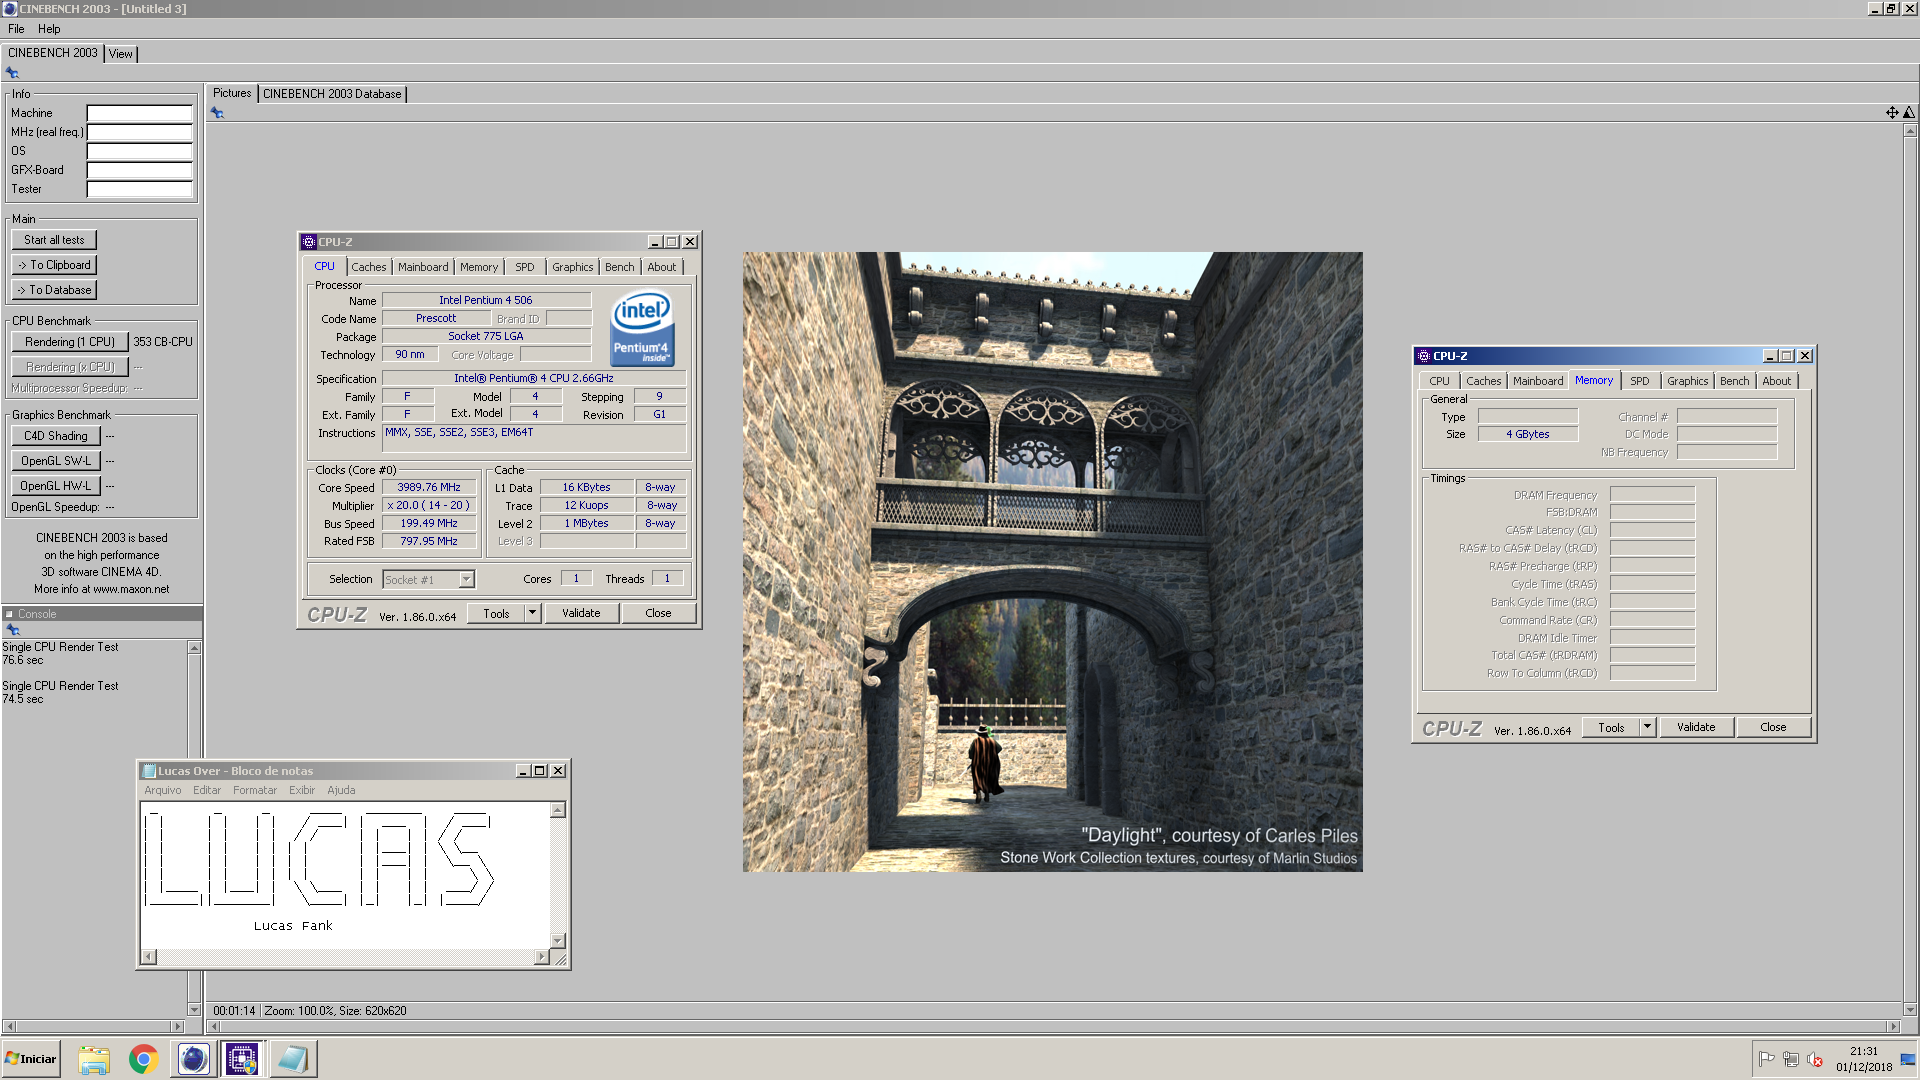1920x1080 pixels.
Task: Click Console scrollbar up arrow
Action: [194, 648]
